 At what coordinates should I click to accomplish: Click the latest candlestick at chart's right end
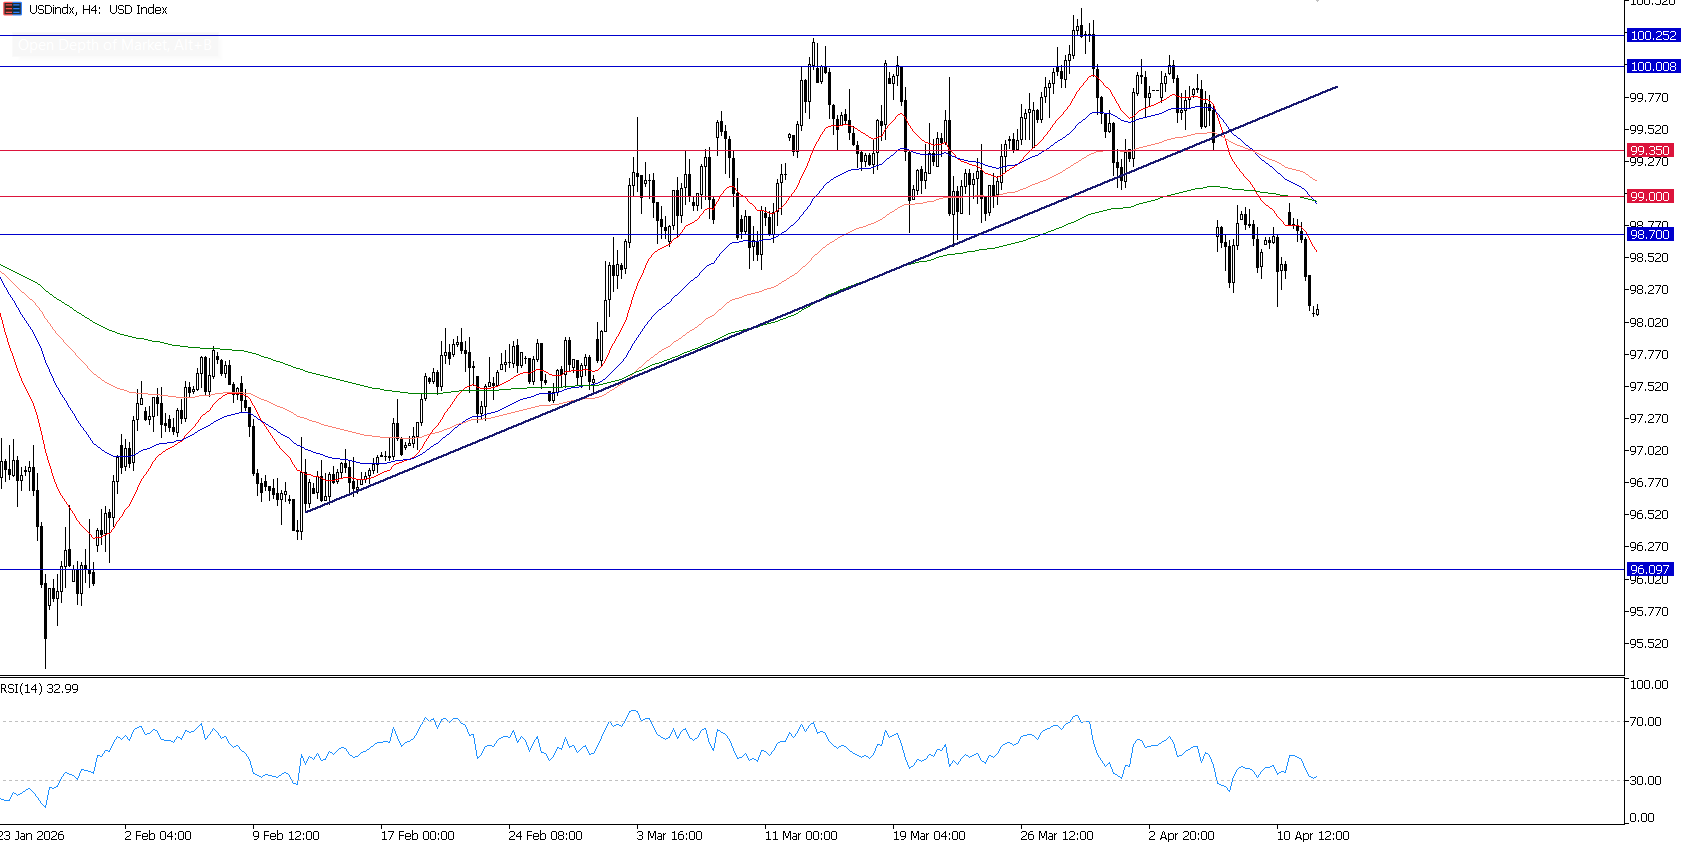coord(1316,310)
